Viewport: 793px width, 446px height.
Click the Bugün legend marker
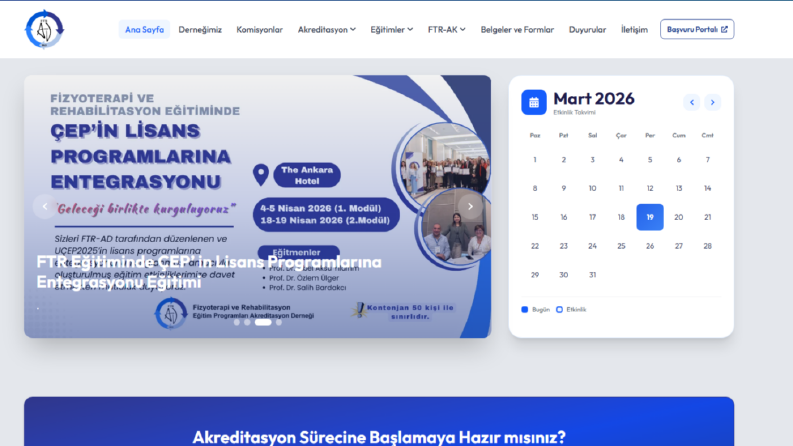pyautogui.click(x=524, y=309)
